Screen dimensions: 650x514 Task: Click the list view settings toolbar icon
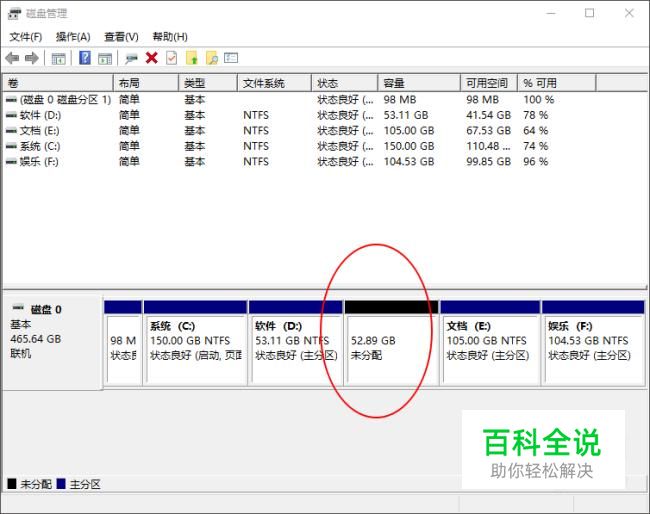click(231, 58)
